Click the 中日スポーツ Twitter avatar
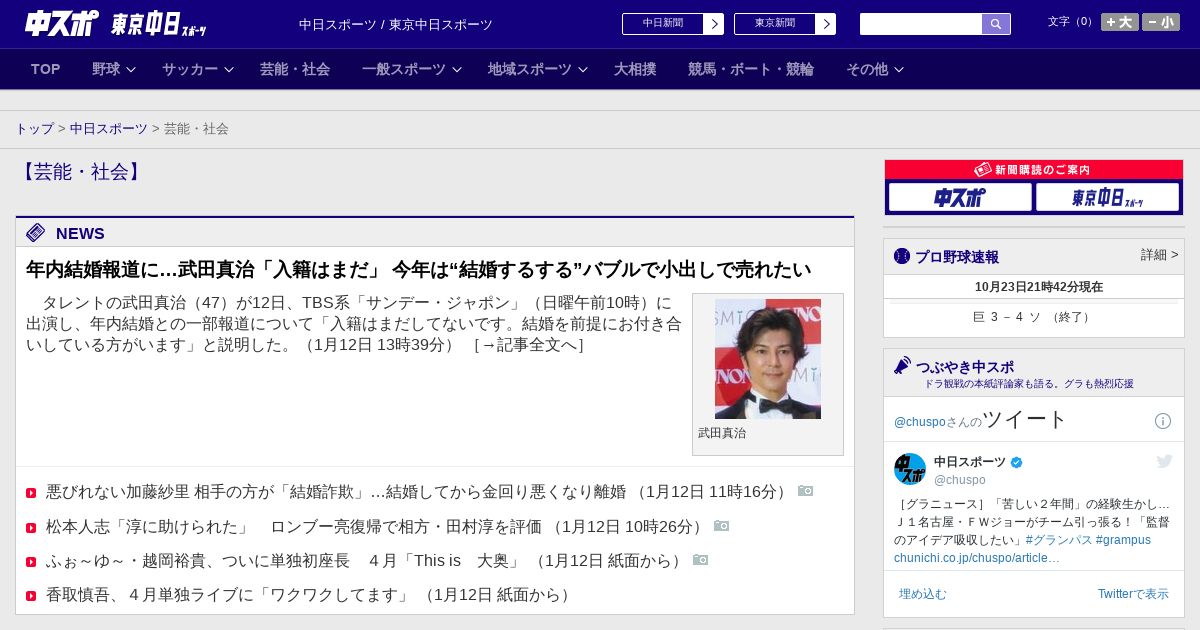The width and height of the screenshot is (1200, 630). 910,469
